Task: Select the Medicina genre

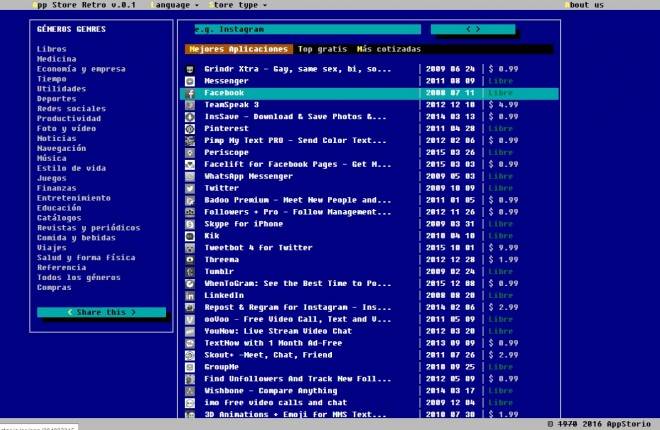Action: 56,59
